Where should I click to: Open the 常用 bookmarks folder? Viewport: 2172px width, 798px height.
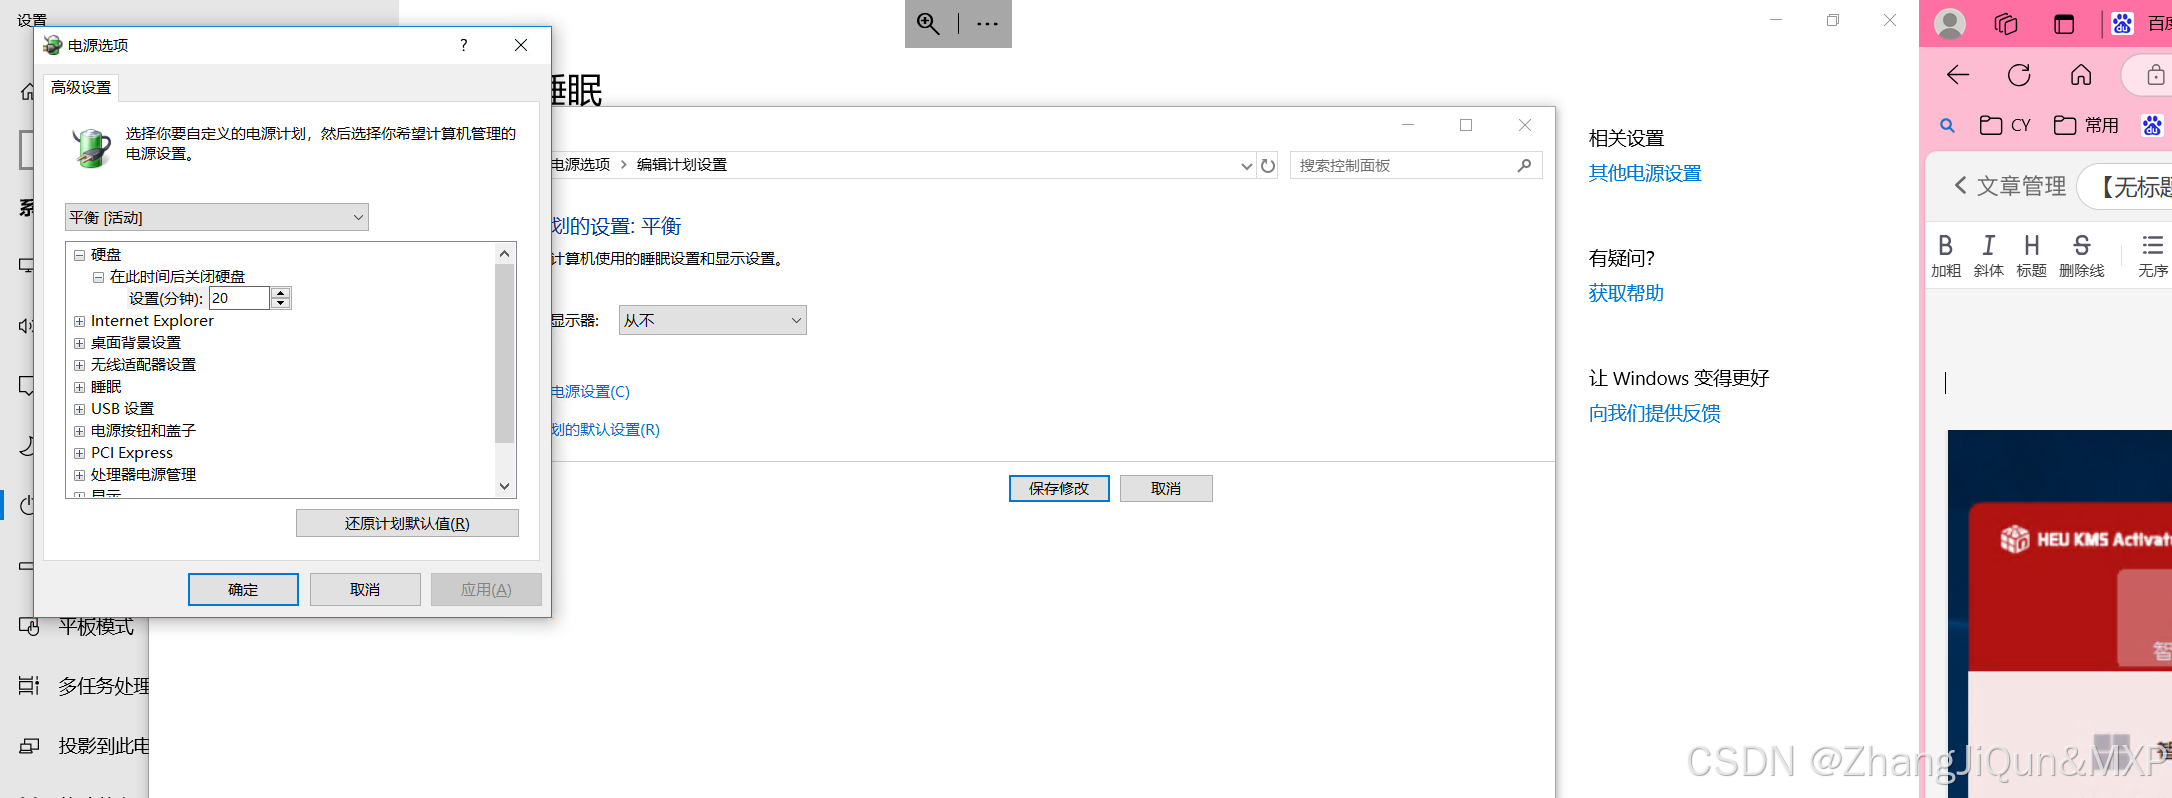click(x=2086, y=125)
